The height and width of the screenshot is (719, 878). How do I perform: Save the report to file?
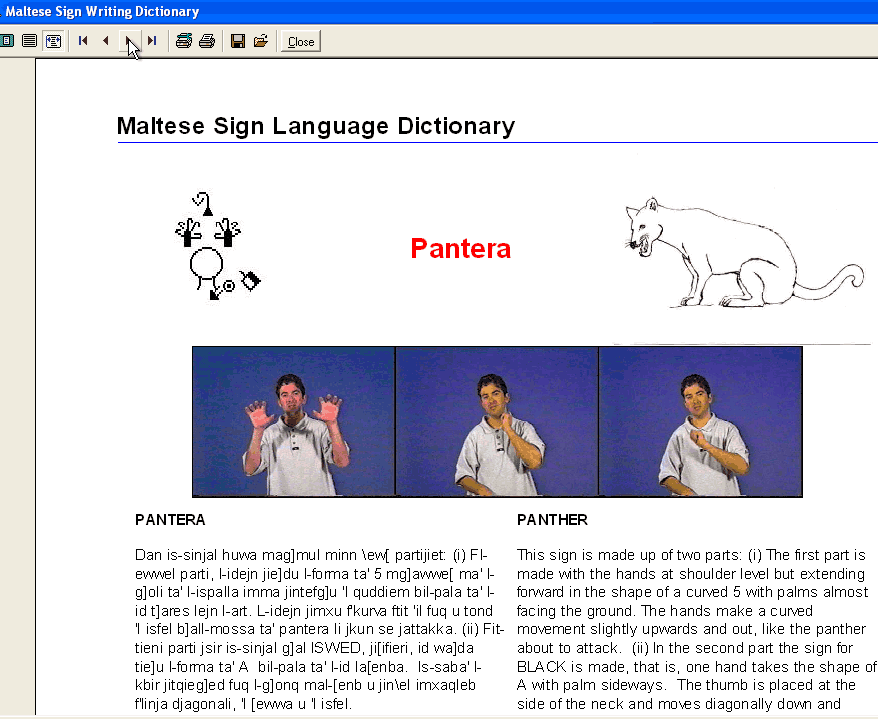coord(238,41)
